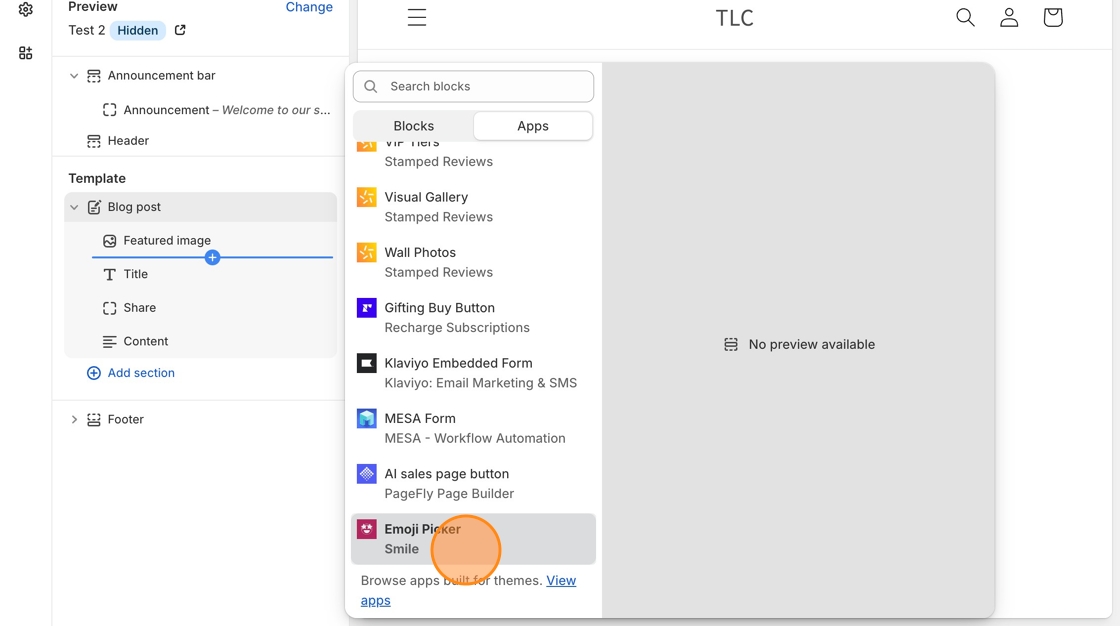
Task: Expand the Footer section
Action: pos(74,420)
